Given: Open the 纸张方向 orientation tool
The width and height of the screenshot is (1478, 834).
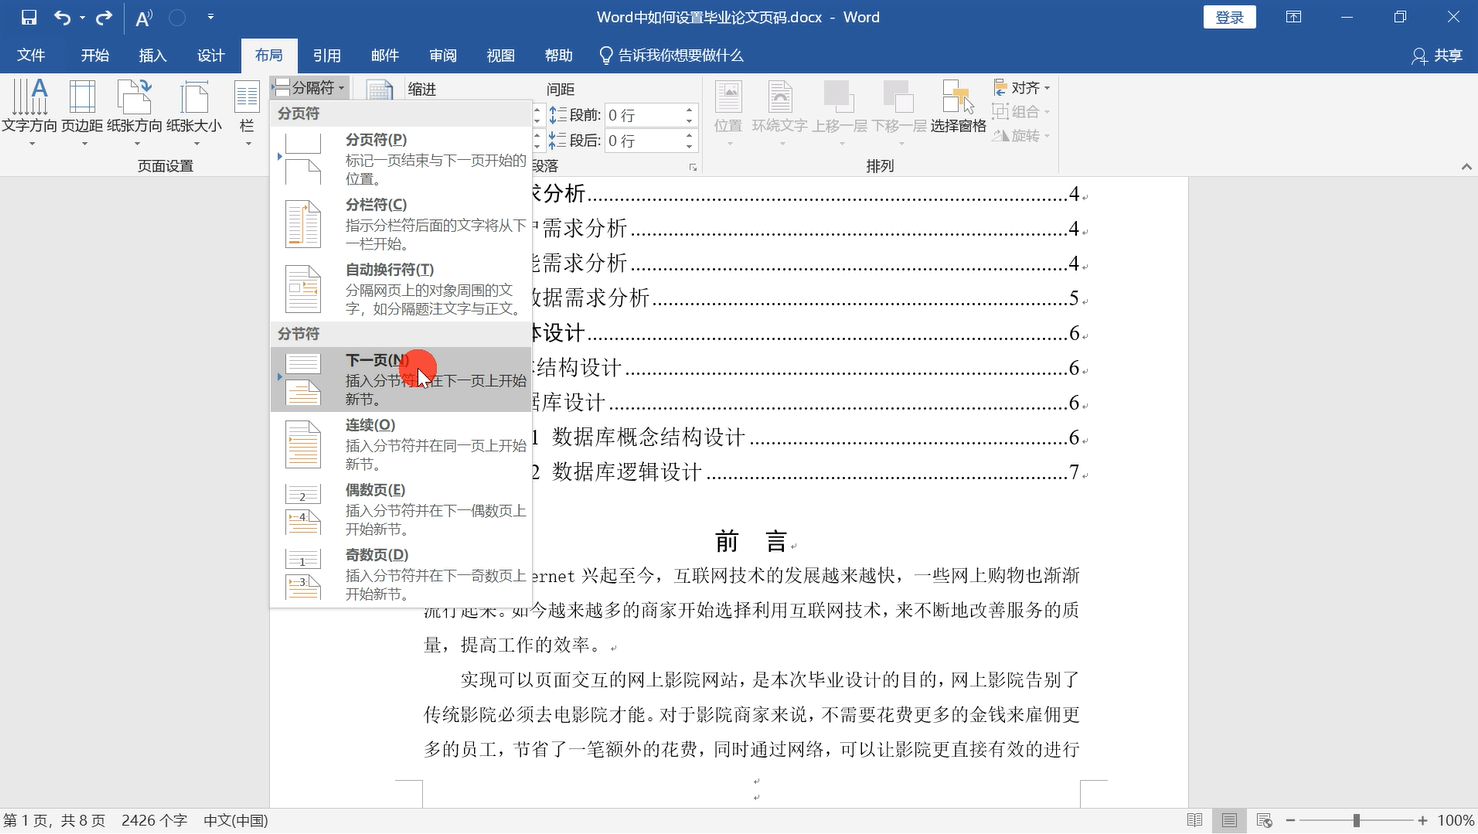Looking at the screenshot, I should pos(135,112).
